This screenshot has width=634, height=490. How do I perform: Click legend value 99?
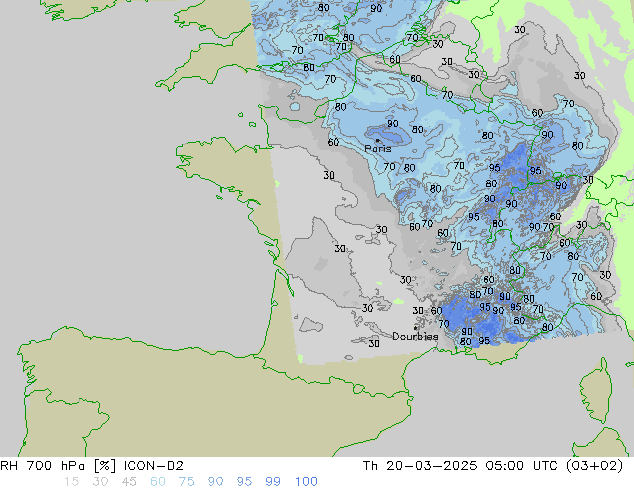[273, 482]
